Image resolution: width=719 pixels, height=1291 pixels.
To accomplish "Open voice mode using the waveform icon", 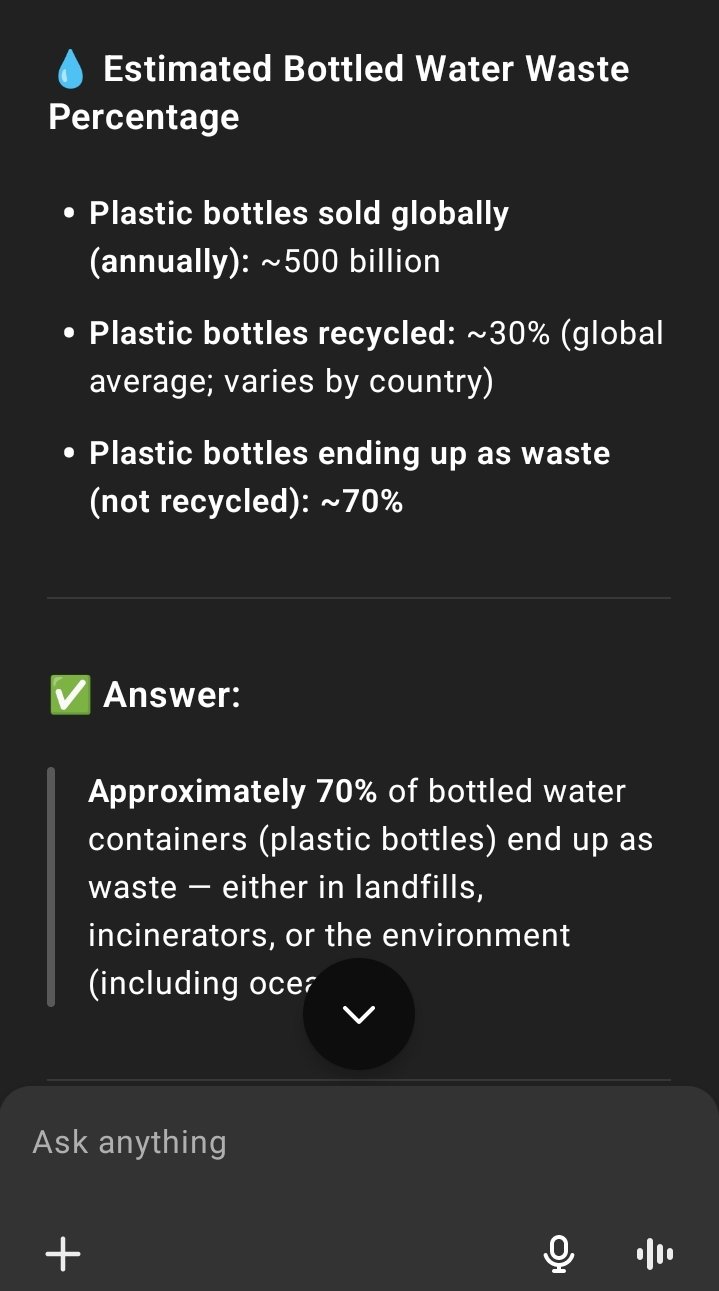I will pos(655,1253).
